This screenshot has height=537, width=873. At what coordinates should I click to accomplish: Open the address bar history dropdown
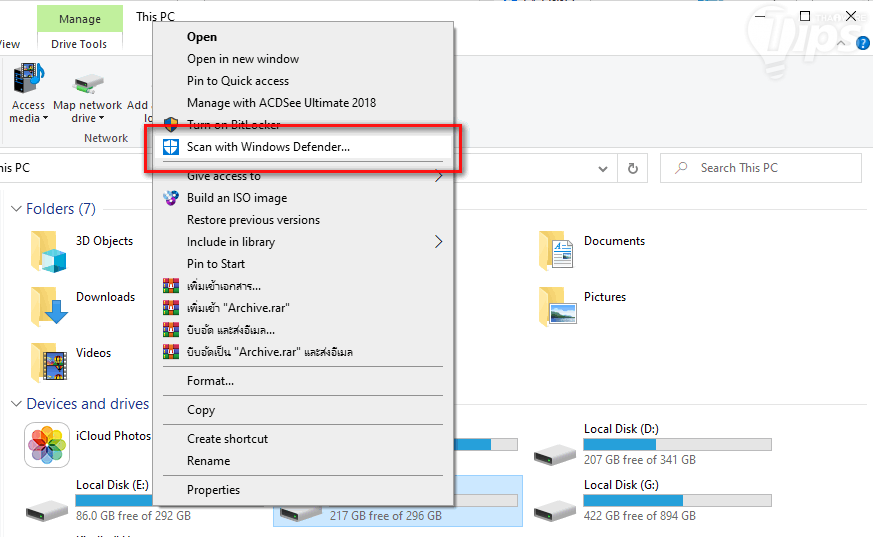tap(604, 168)
